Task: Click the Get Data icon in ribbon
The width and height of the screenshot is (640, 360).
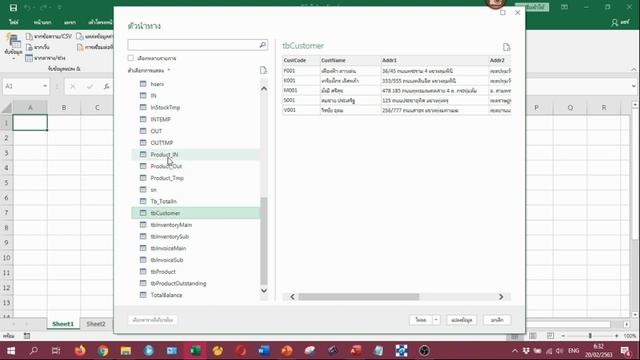Action: pos(13,47)
